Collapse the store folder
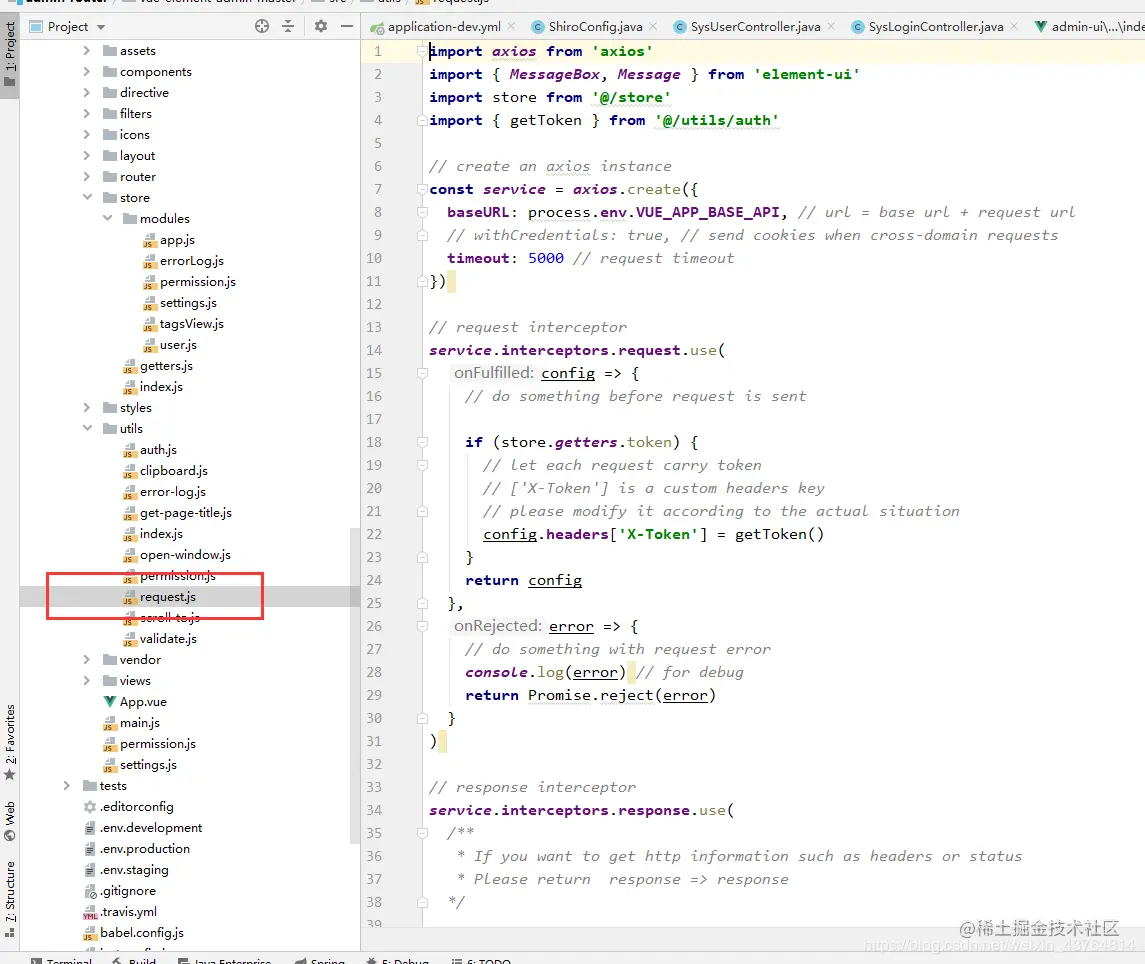 87,197
